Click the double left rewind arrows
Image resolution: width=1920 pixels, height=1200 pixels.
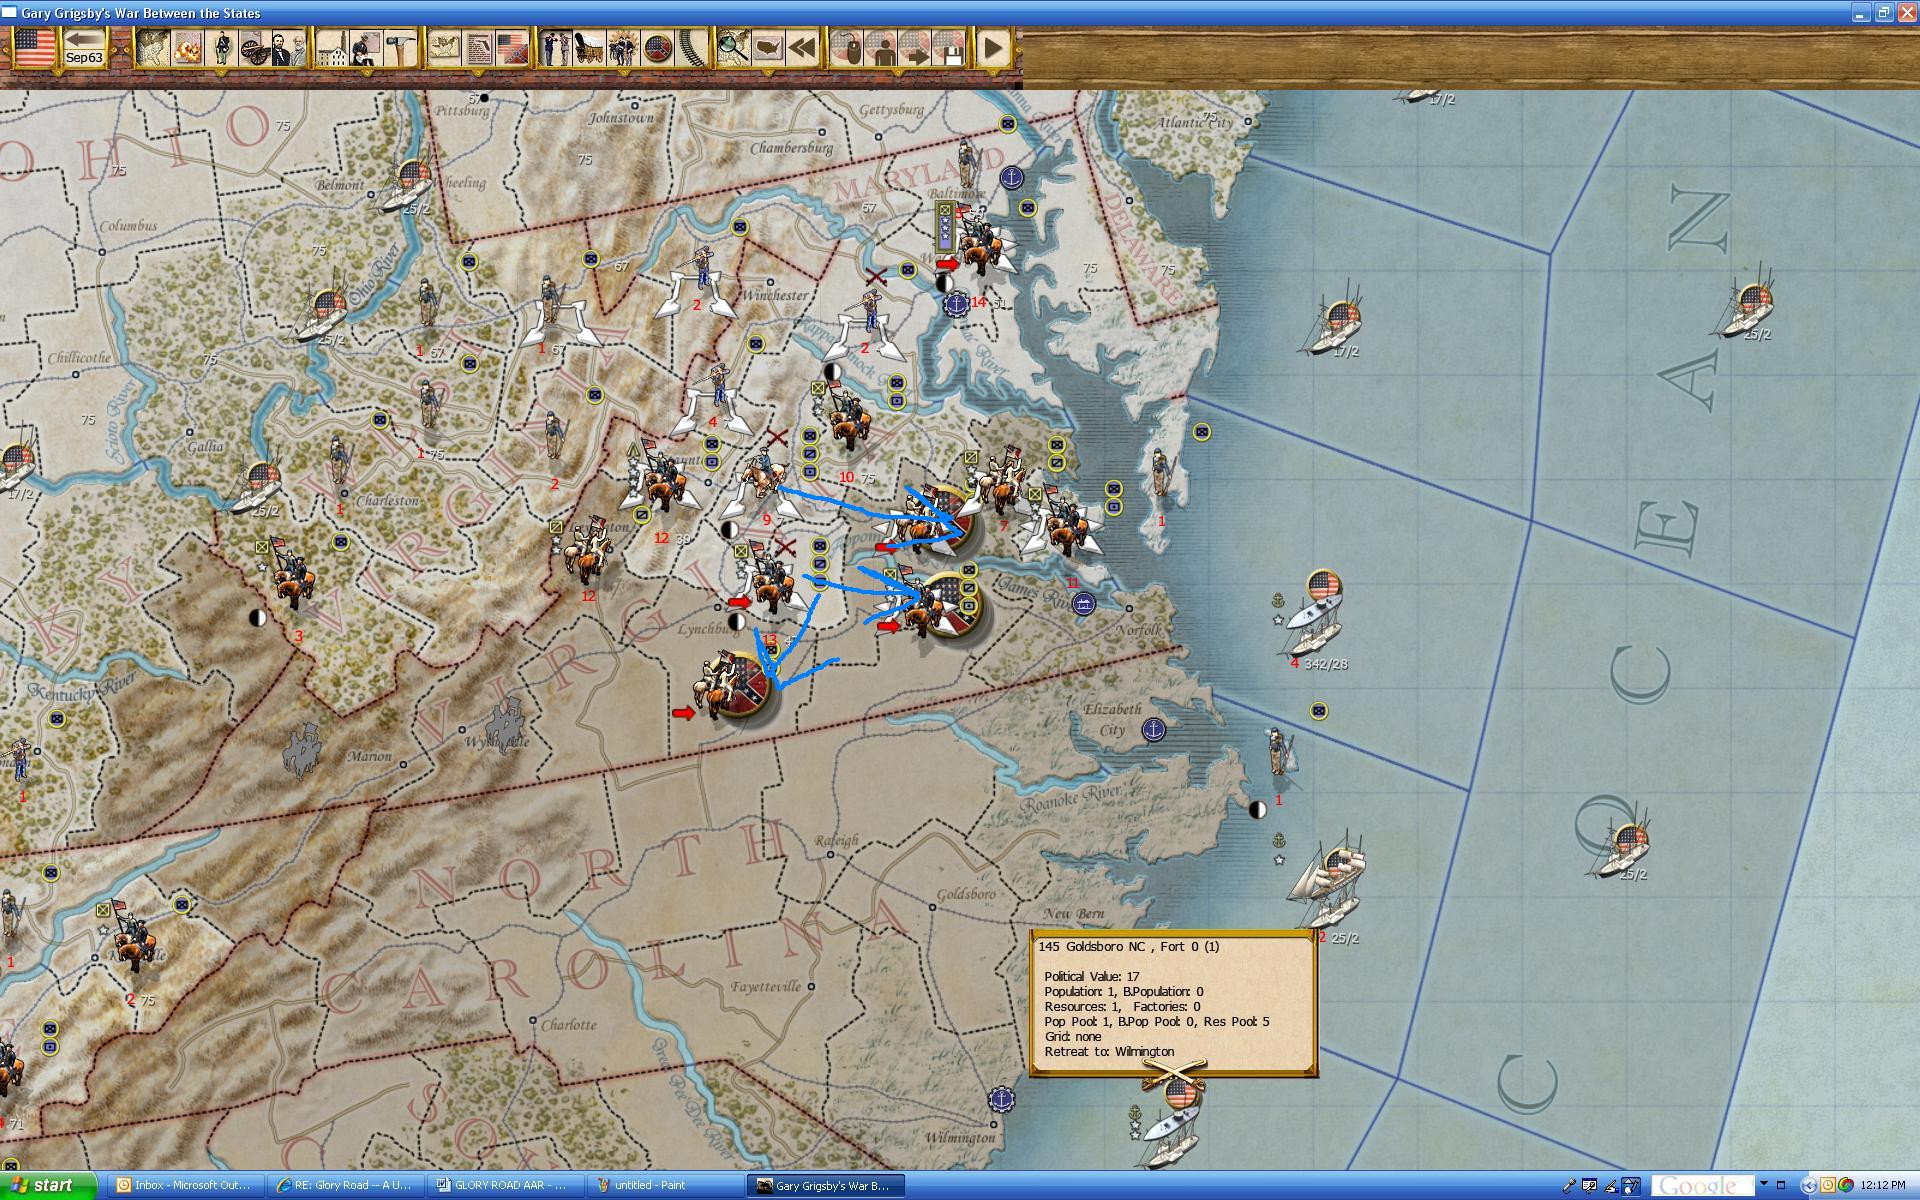pyautogui.click(x=802, y=47)
